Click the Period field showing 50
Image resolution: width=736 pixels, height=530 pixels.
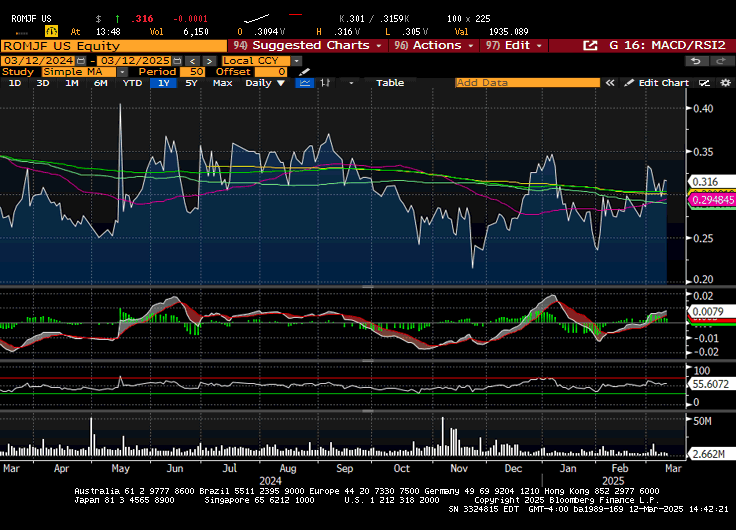click(192, 72)
